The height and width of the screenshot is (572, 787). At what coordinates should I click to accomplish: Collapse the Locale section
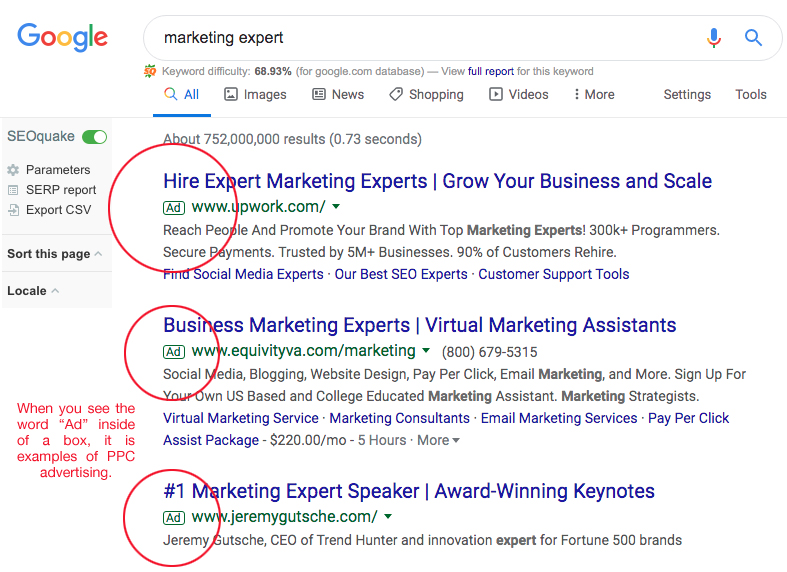(x=33, y=291)
